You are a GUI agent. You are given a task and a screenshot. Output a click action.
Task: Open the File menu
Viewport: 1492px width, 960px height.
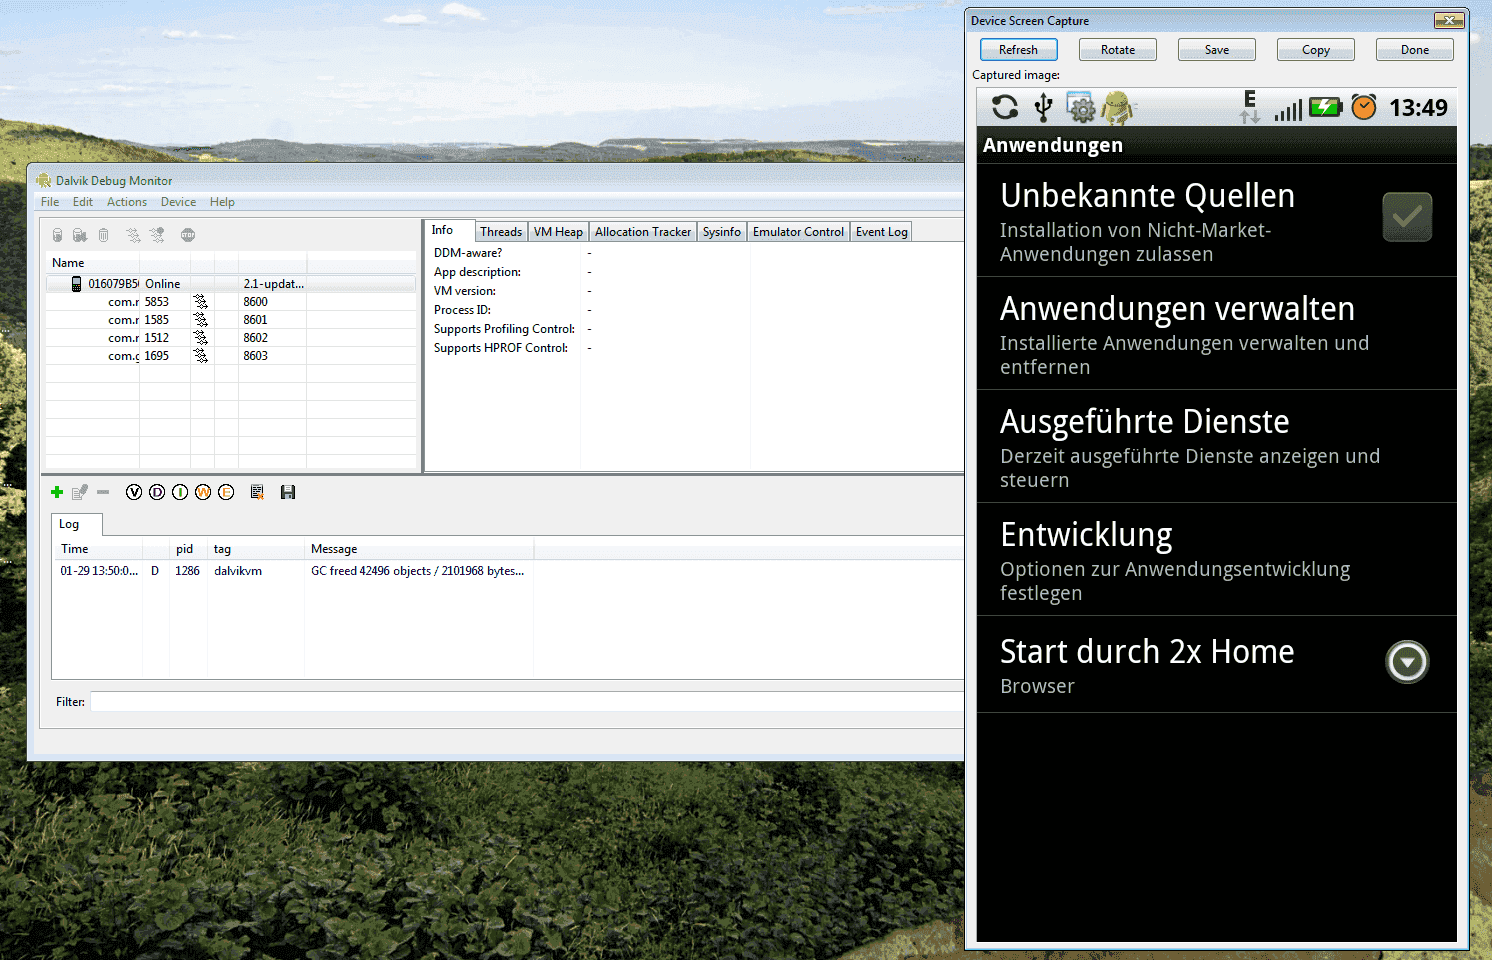(50, 202)
